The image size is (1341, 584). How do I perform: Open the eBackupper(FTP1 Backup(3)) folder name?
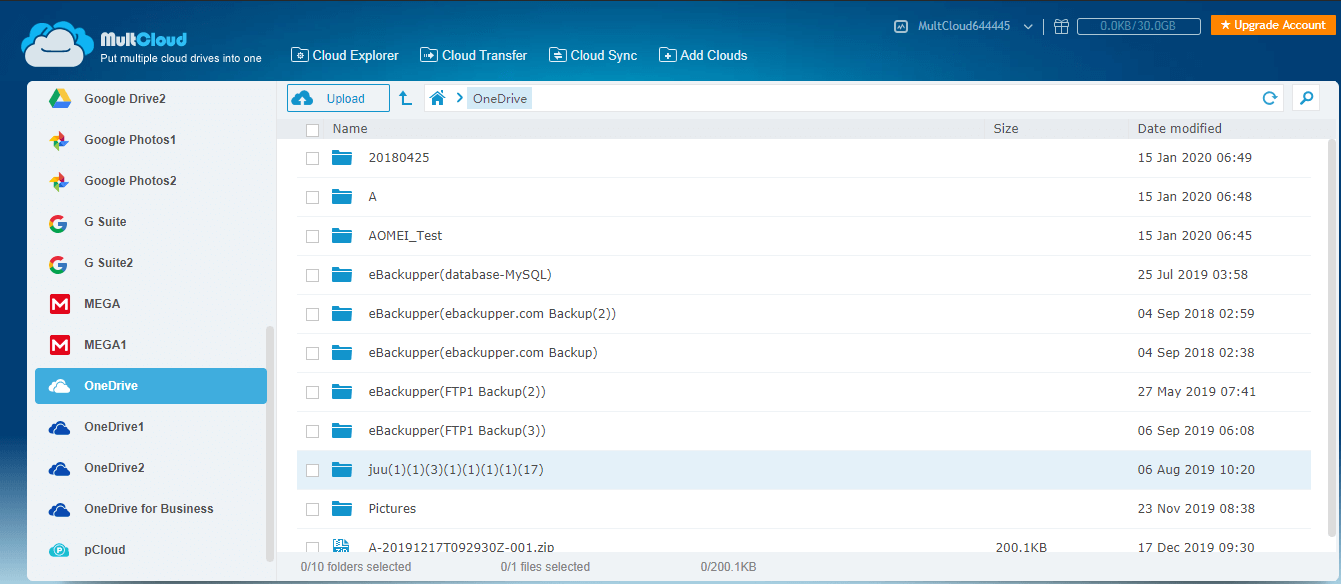pyautogui.click(x=457, y=431)
